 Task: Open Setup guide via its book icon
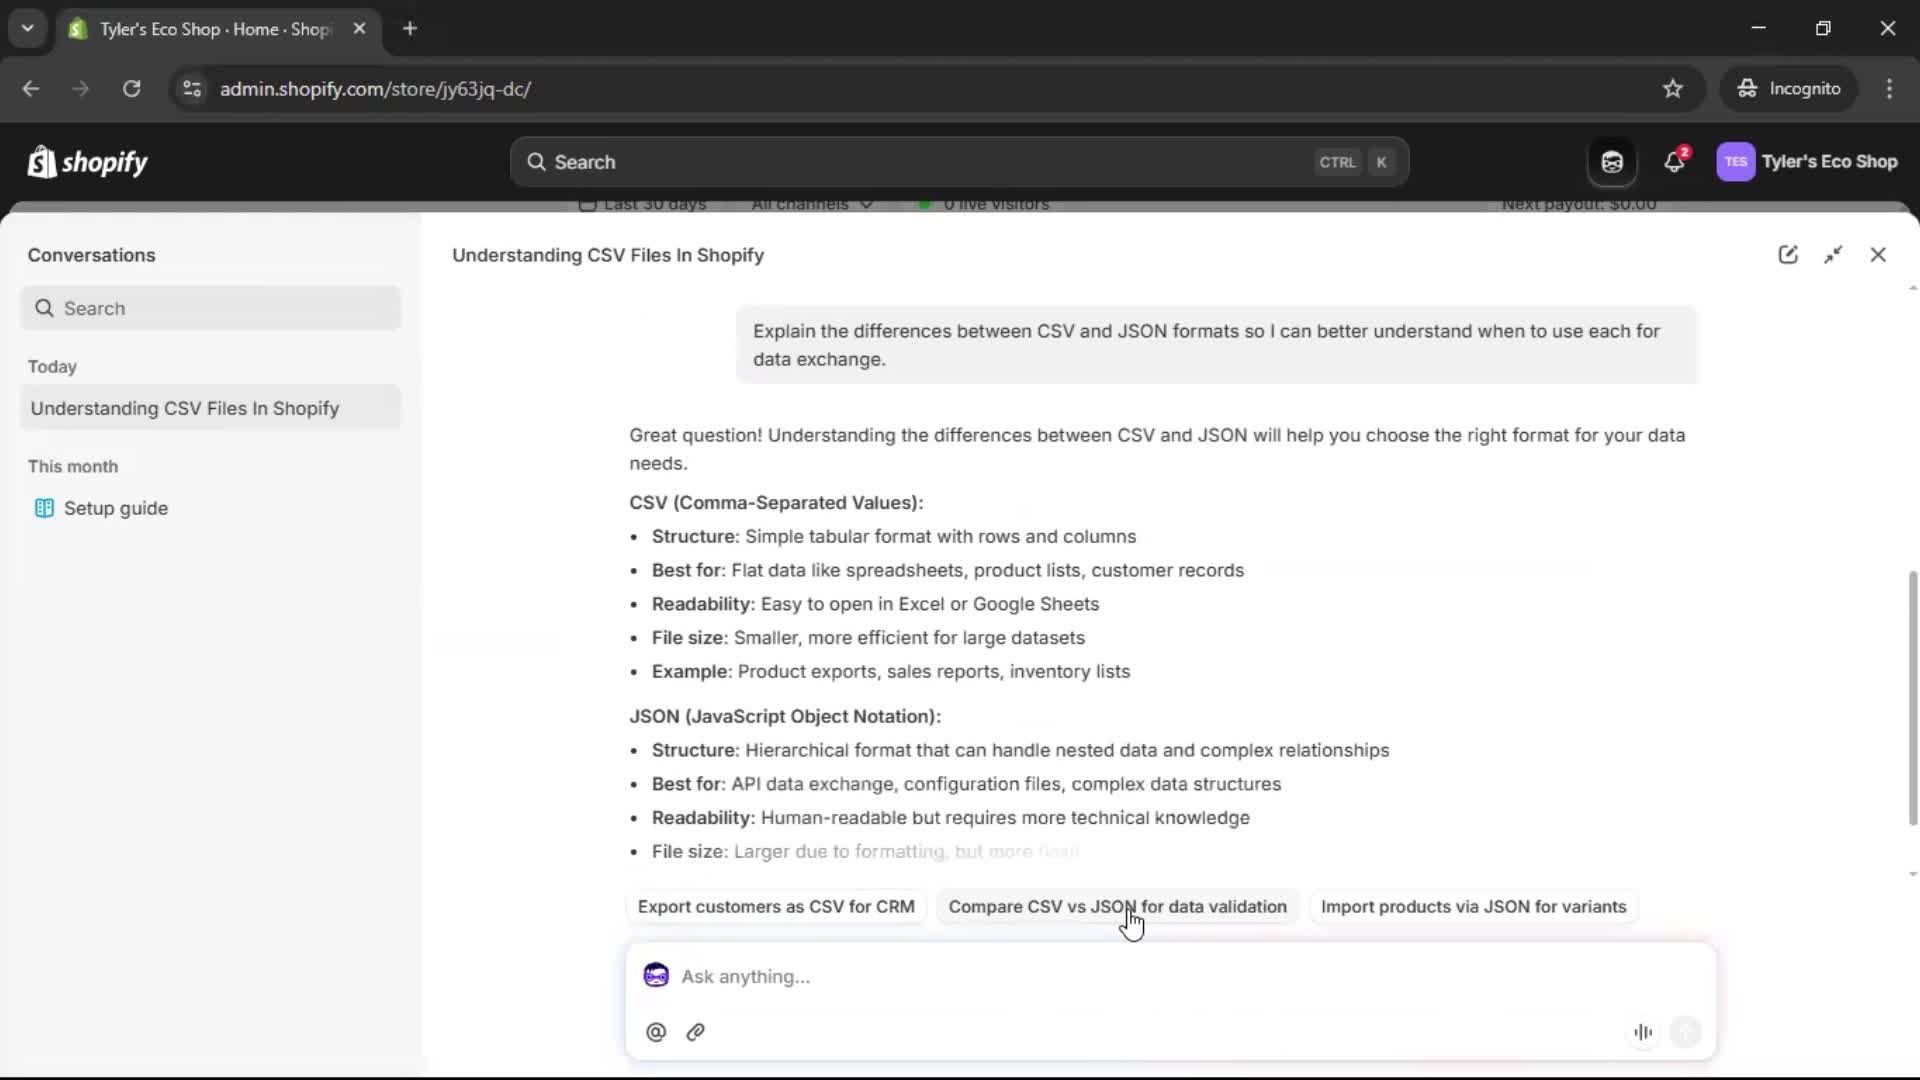click(44, 508)
